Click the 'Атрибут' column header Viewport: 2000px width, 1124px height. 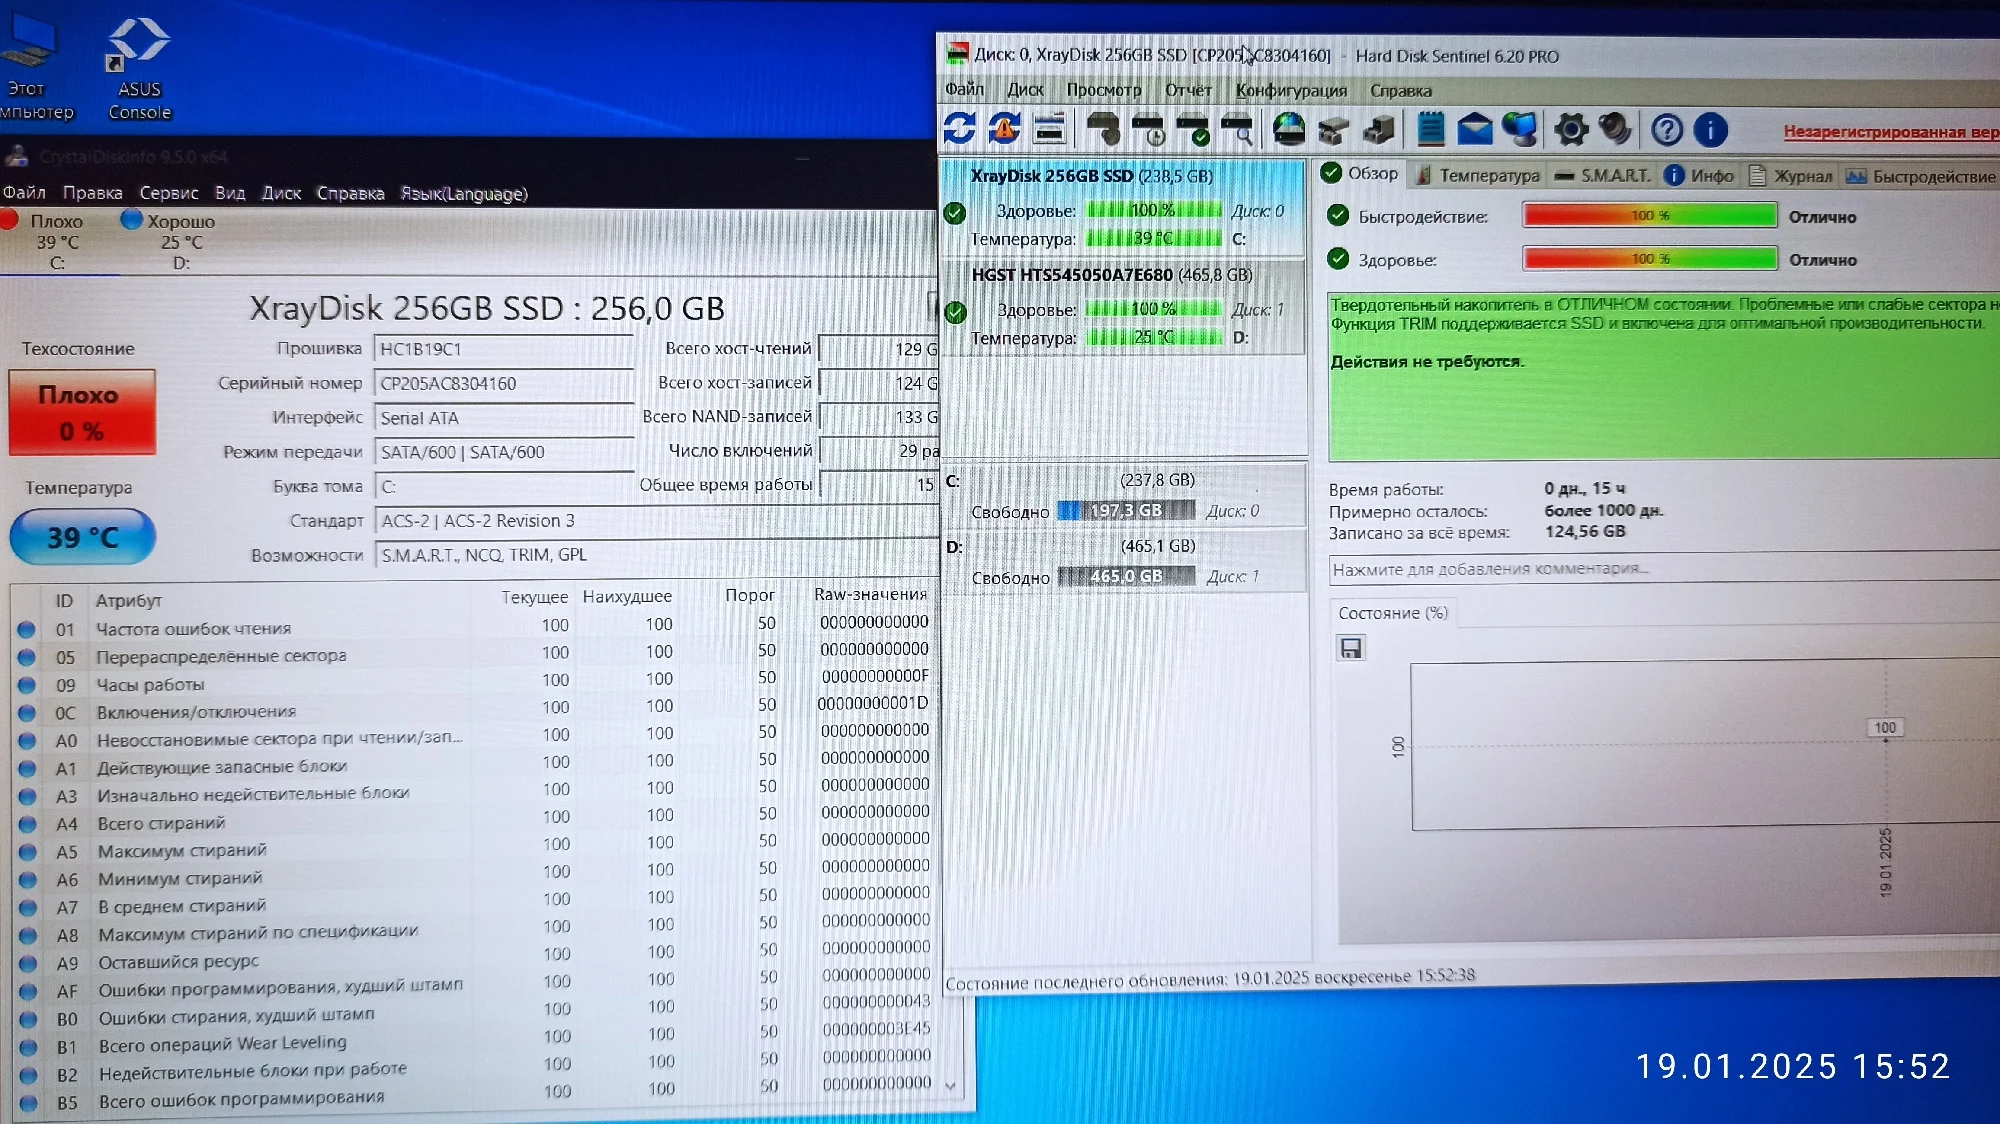(x=128, y=600)
